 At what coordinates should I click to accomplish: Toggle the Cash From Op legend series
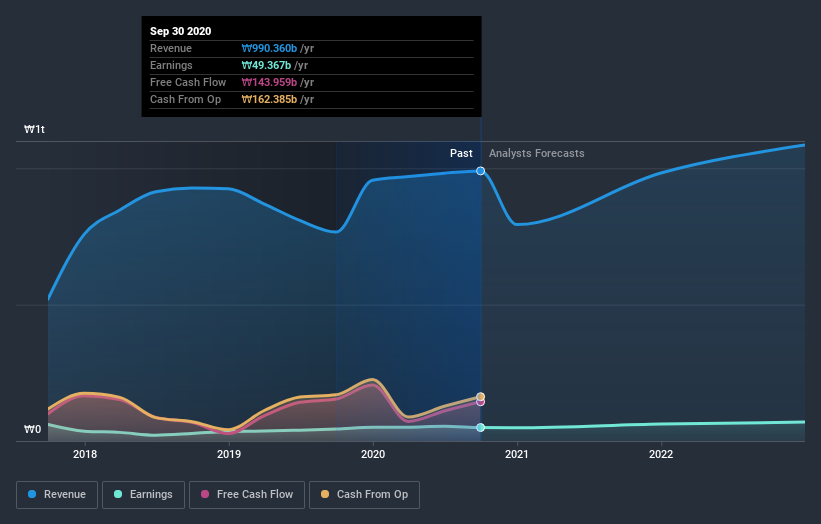coord(364,495)
